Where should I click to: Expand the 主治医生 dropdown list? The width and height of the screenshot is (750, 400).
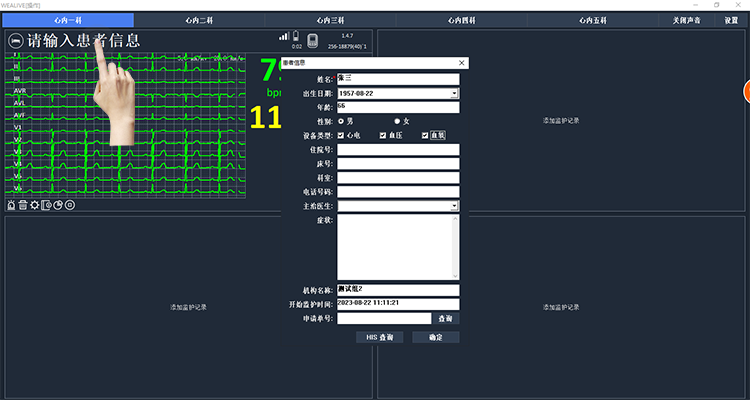454,206
